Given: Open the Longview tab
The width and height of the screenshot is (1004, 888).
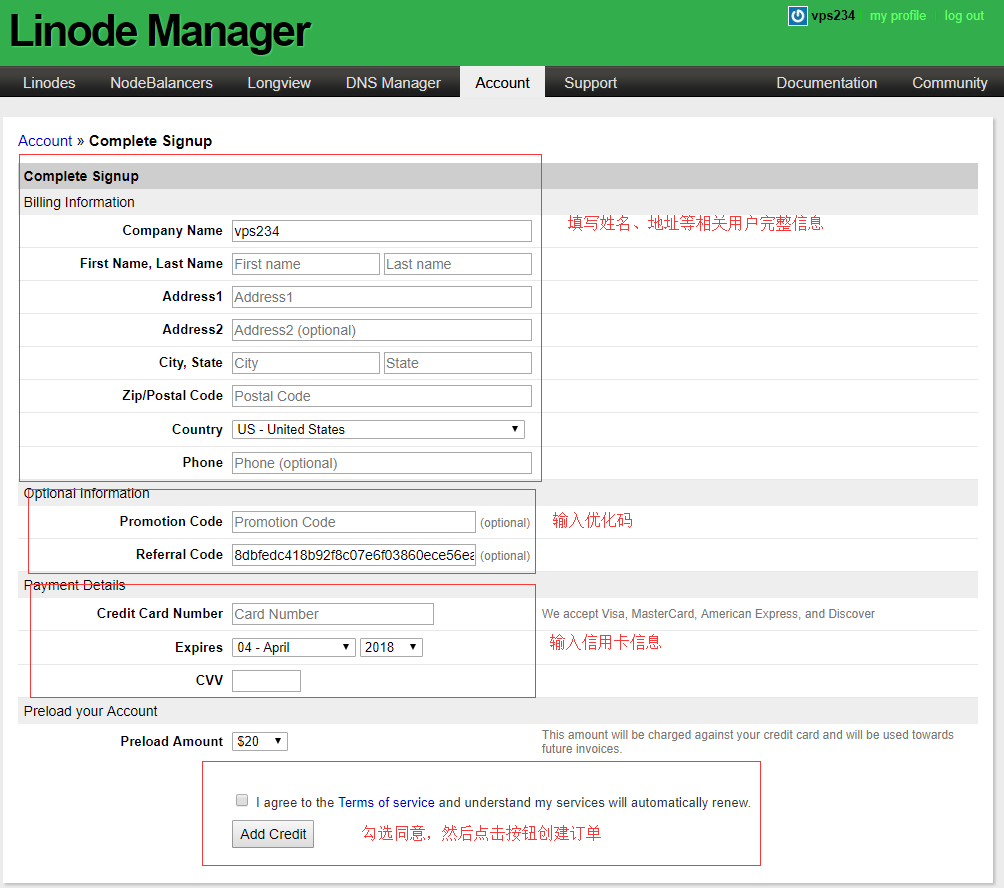Looking at the screenshot, I should click(x=279, y=83).
